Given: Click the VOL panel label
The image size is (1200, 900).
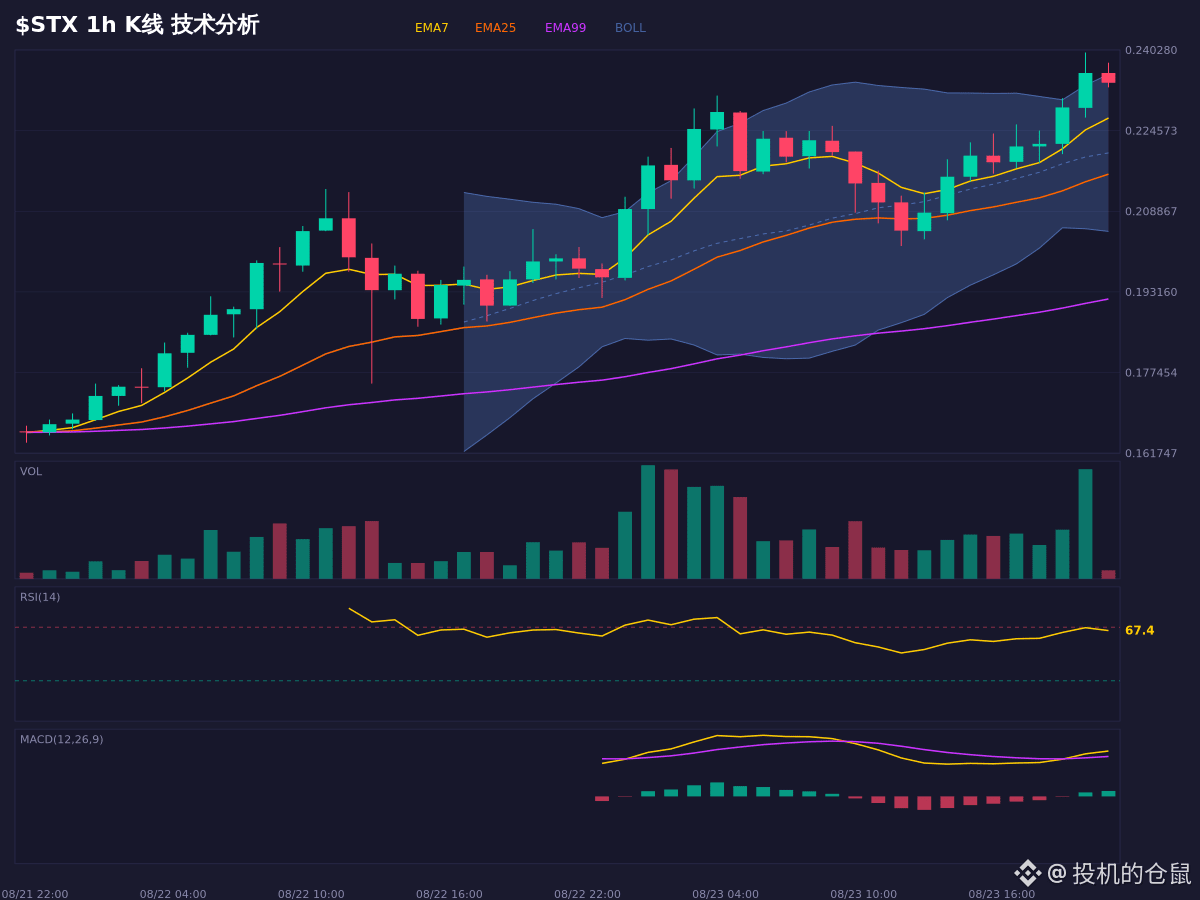Looking at the screenshot, I should (31, 472).
